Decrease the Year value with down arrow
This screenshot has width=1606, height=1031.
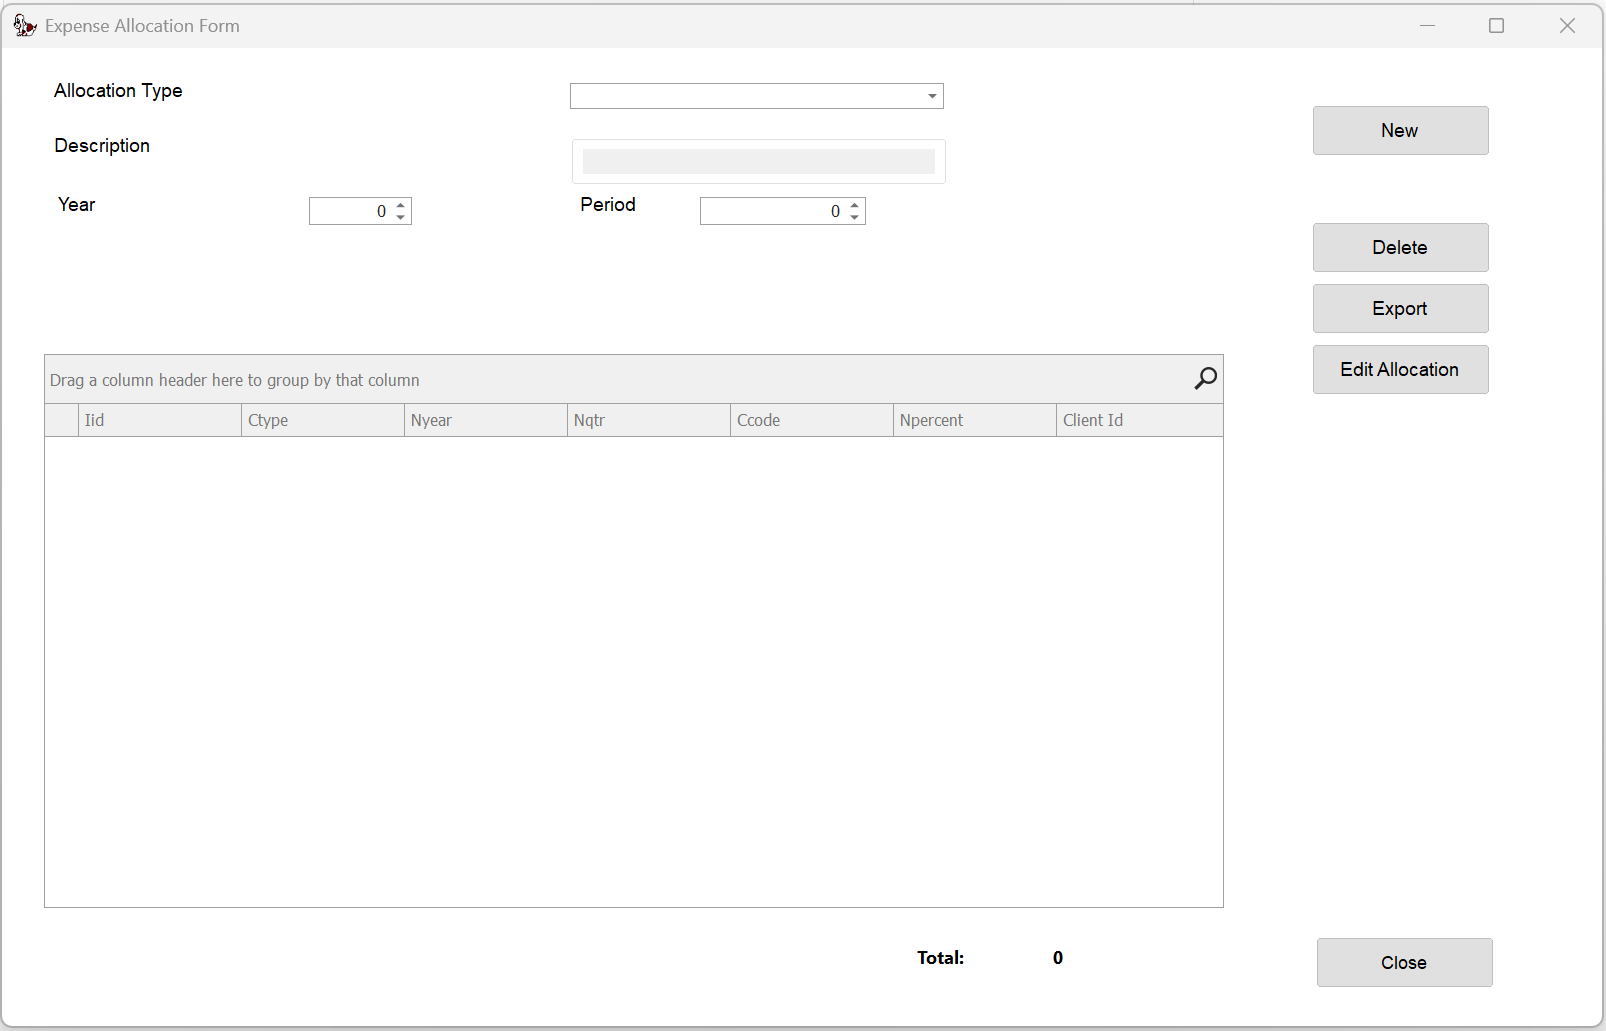401,217
